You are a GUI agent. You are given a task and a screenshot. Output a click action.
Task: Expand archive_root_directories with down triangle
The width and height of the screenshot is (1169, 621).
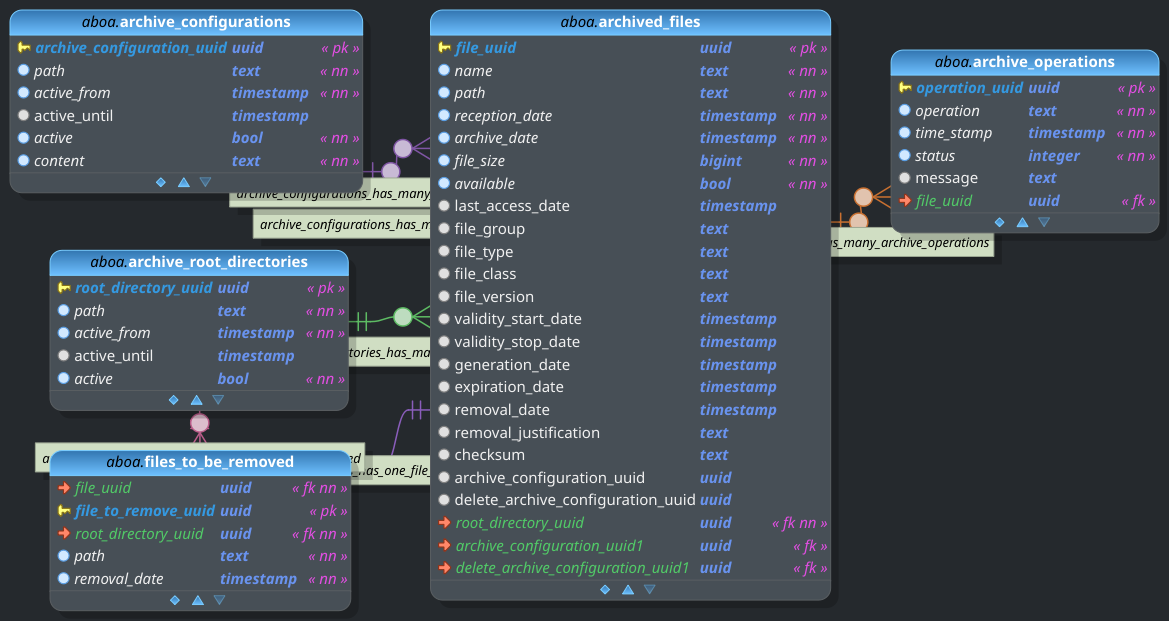(218, 400)
